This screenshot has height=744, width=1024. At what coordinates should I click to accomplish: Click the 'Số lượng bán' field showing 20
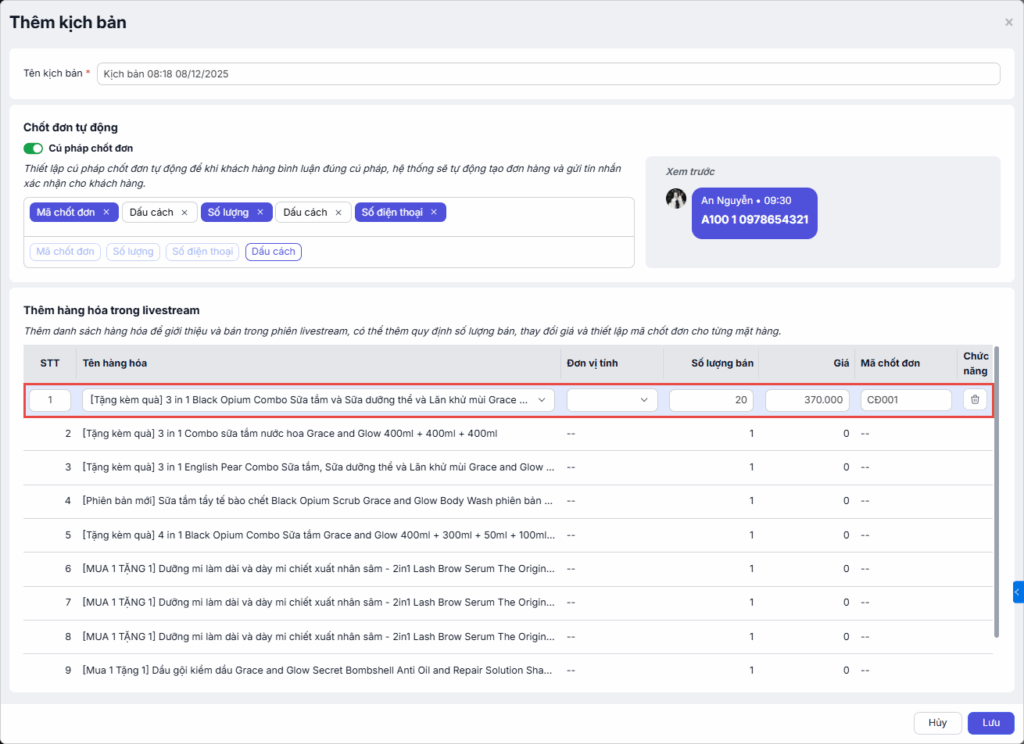click(711, 400)
